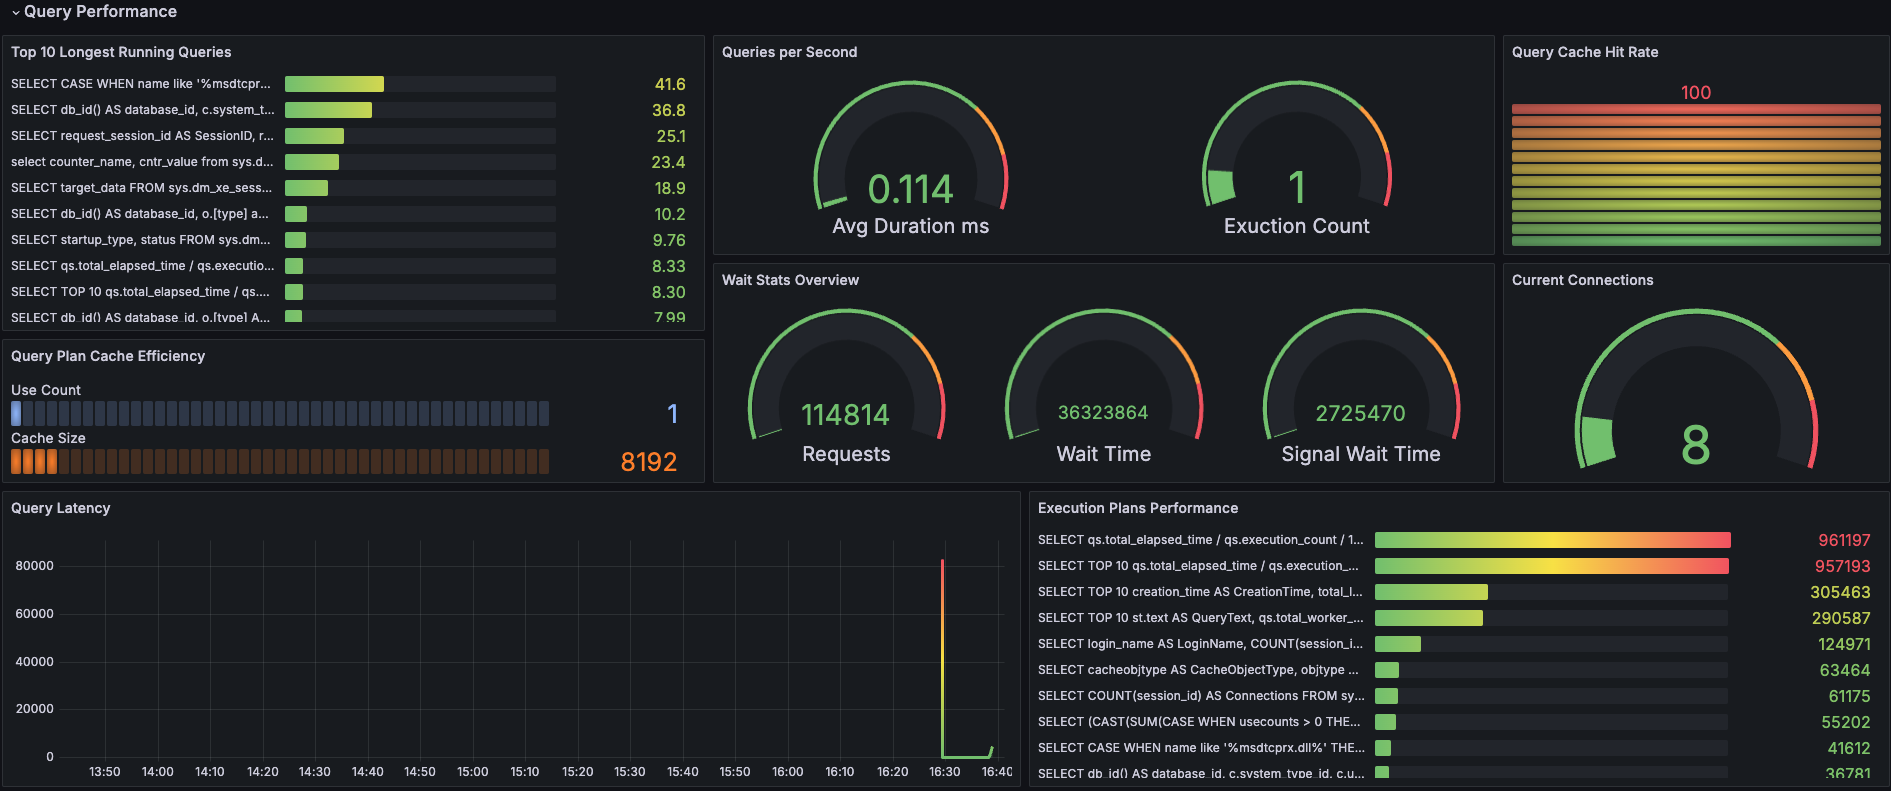
Task: Click the 15:00 time label on Query Latency axis
Action: 472,772
